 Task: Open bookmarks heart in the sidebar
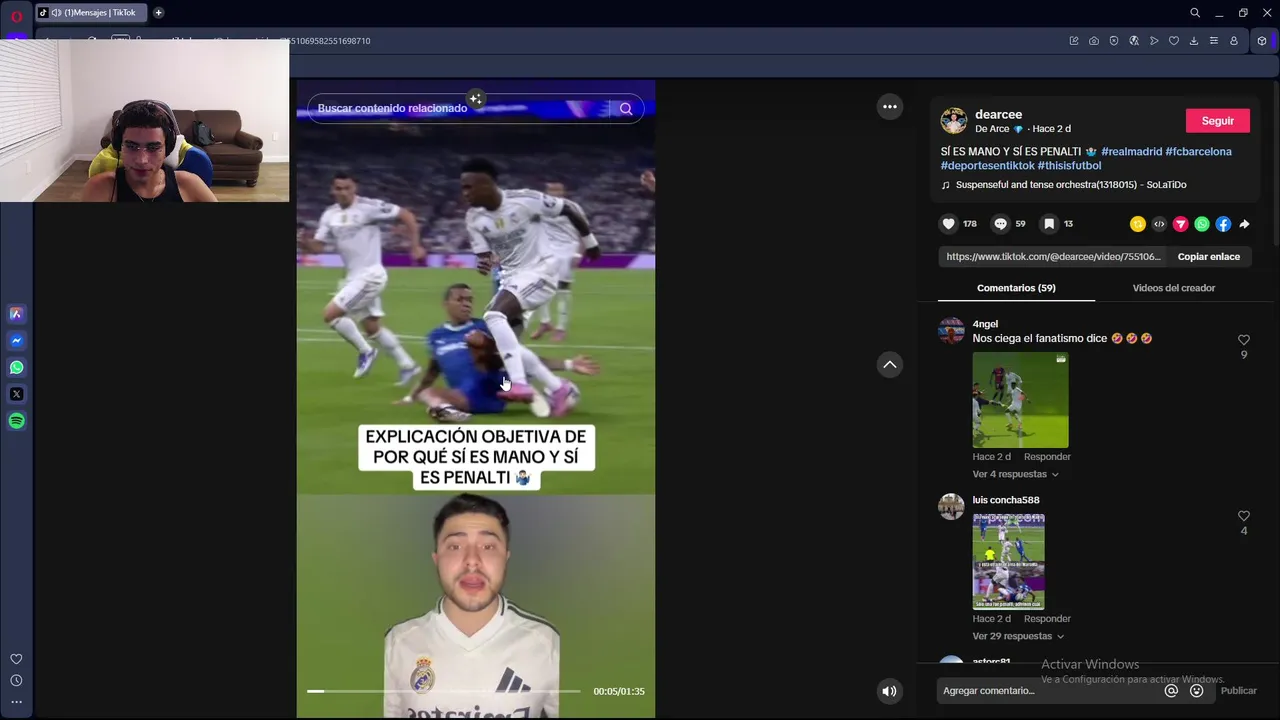coord(16,659)
